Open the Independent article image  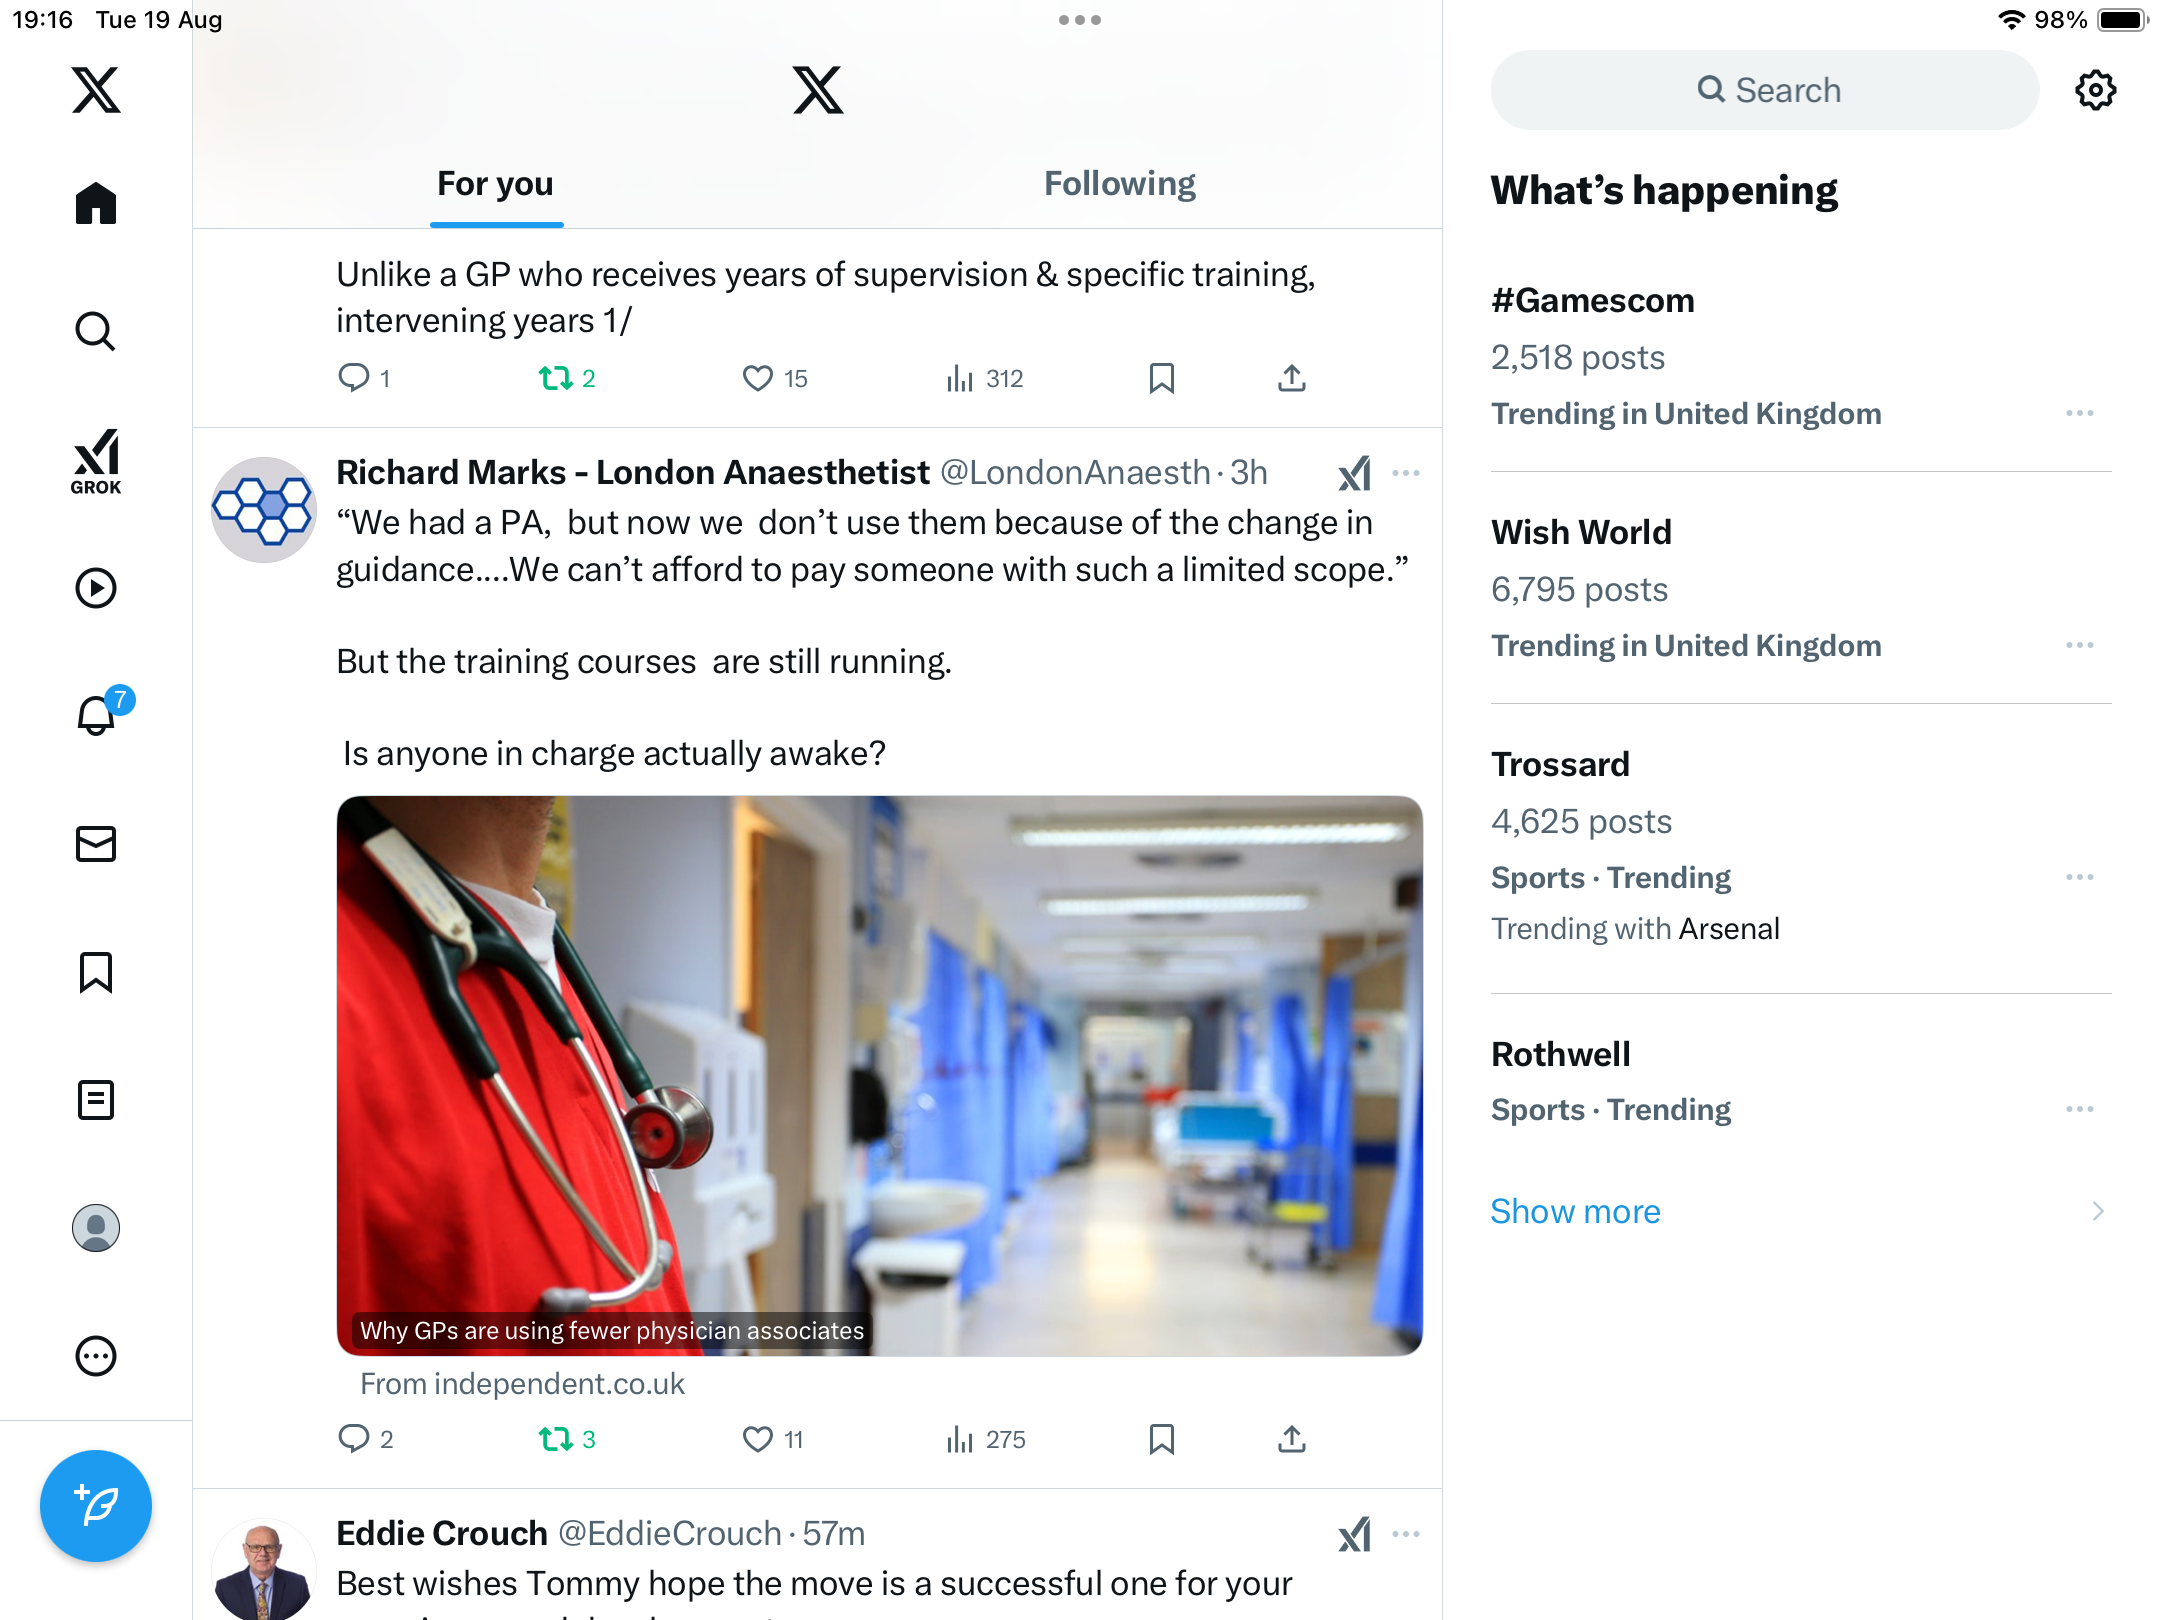tap(880, 1075)
